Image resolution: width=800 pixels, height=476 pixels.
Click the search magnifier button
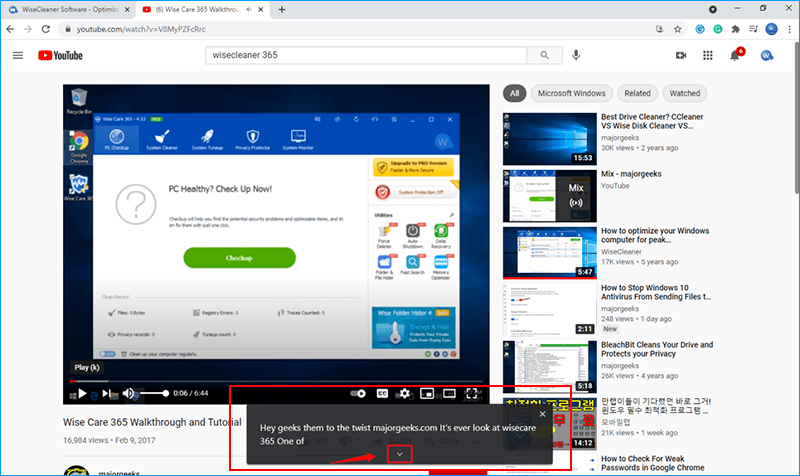click(x=544, y=55)
